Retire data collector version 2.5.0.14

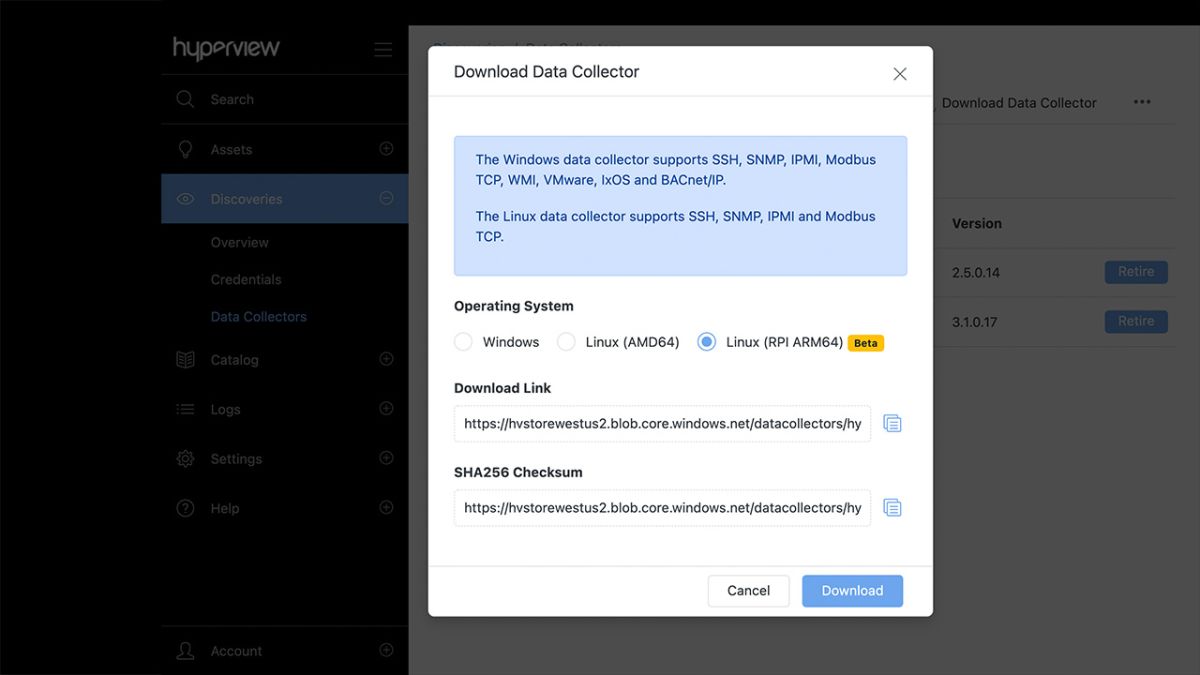1136,272
